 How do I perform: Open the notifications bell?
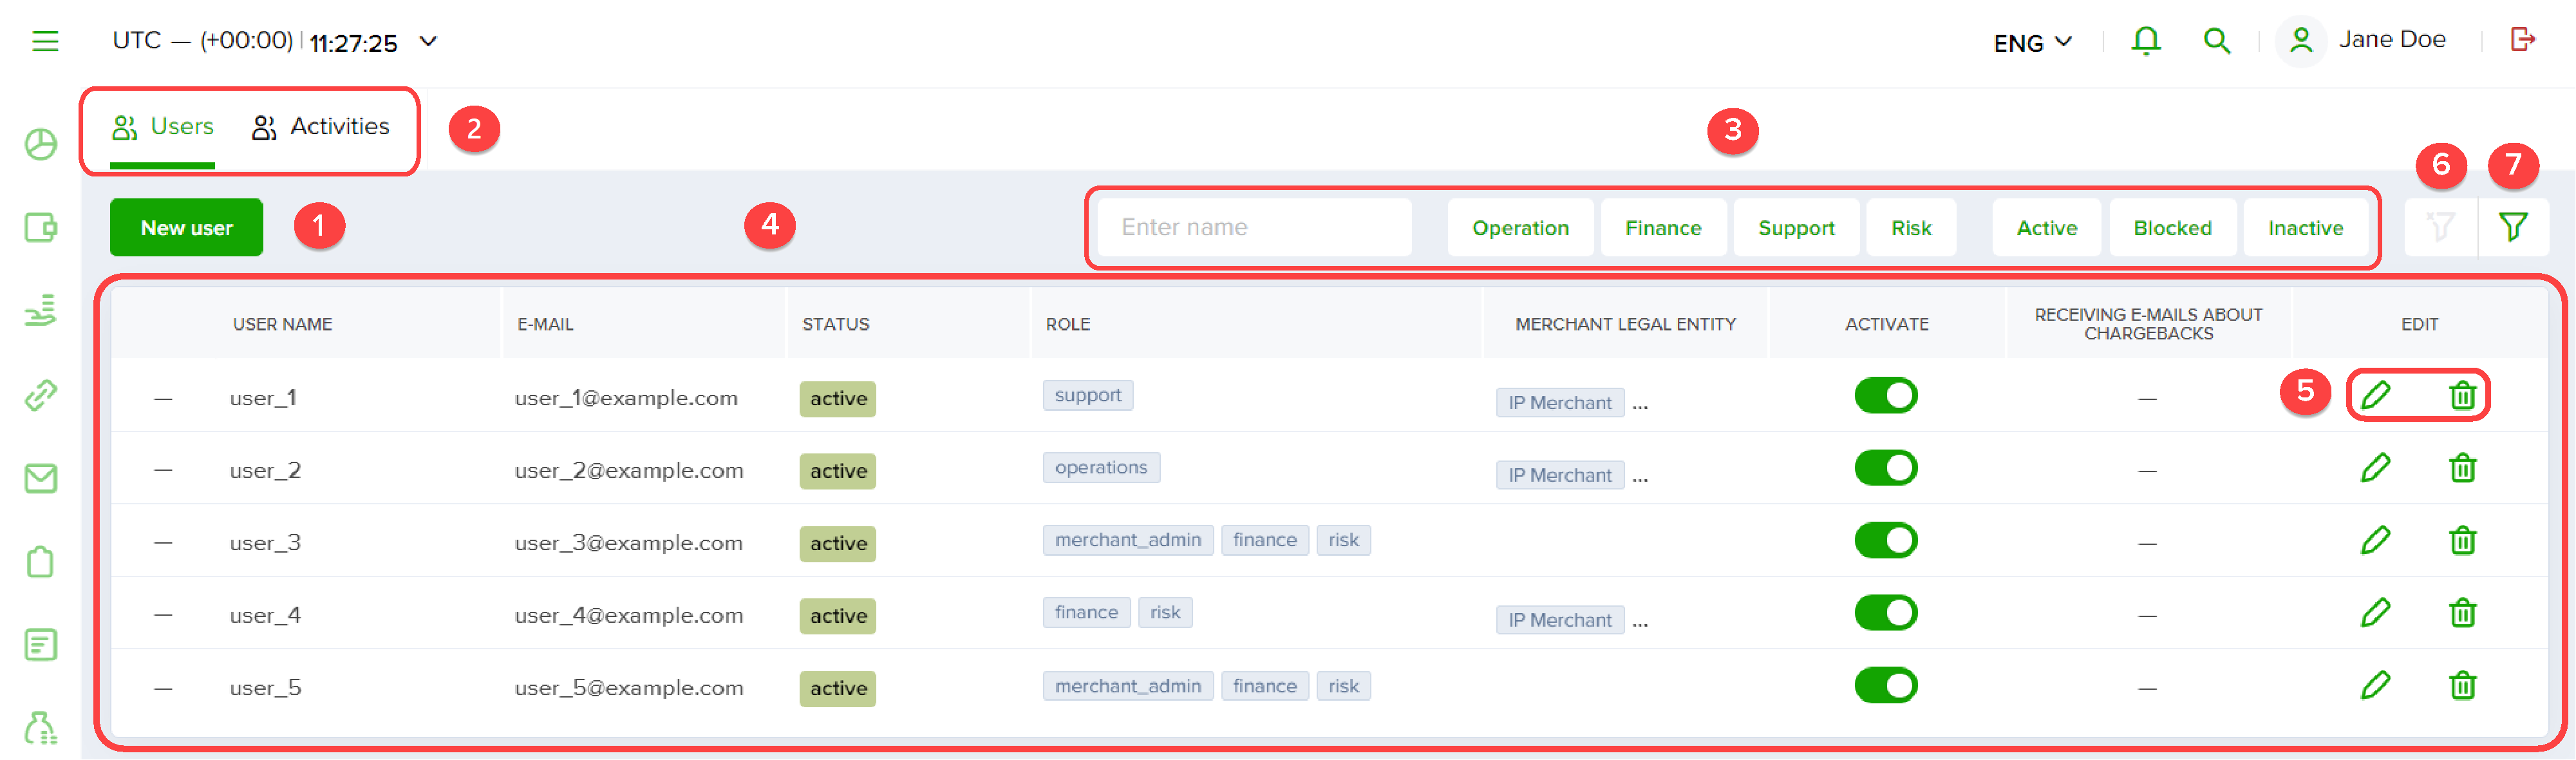2145,40
